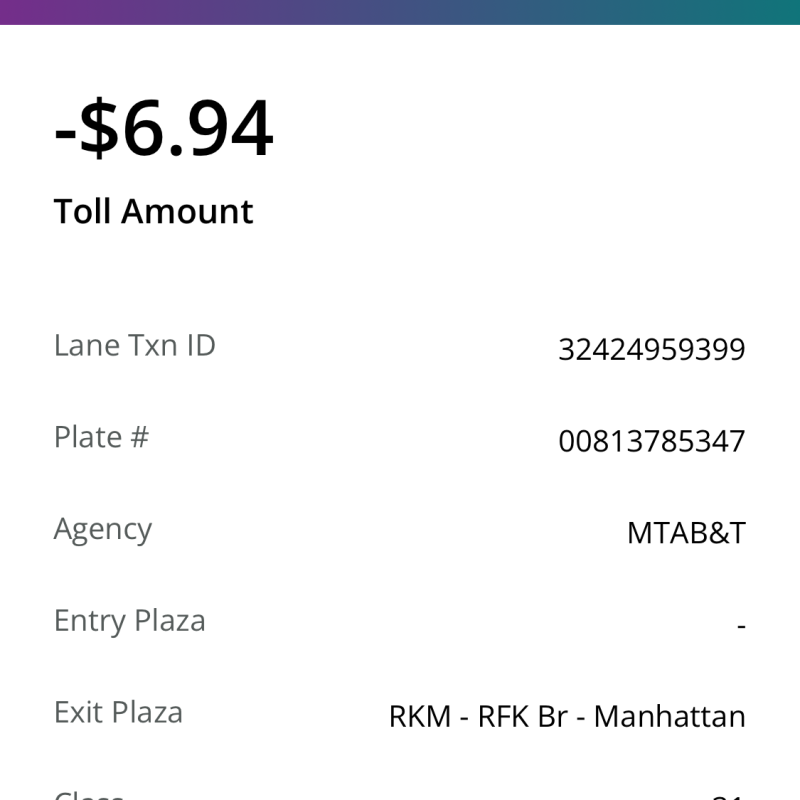The width and height of the screenshot is (800, 800).
Task: Click the Plate # label
Action: 101,437
